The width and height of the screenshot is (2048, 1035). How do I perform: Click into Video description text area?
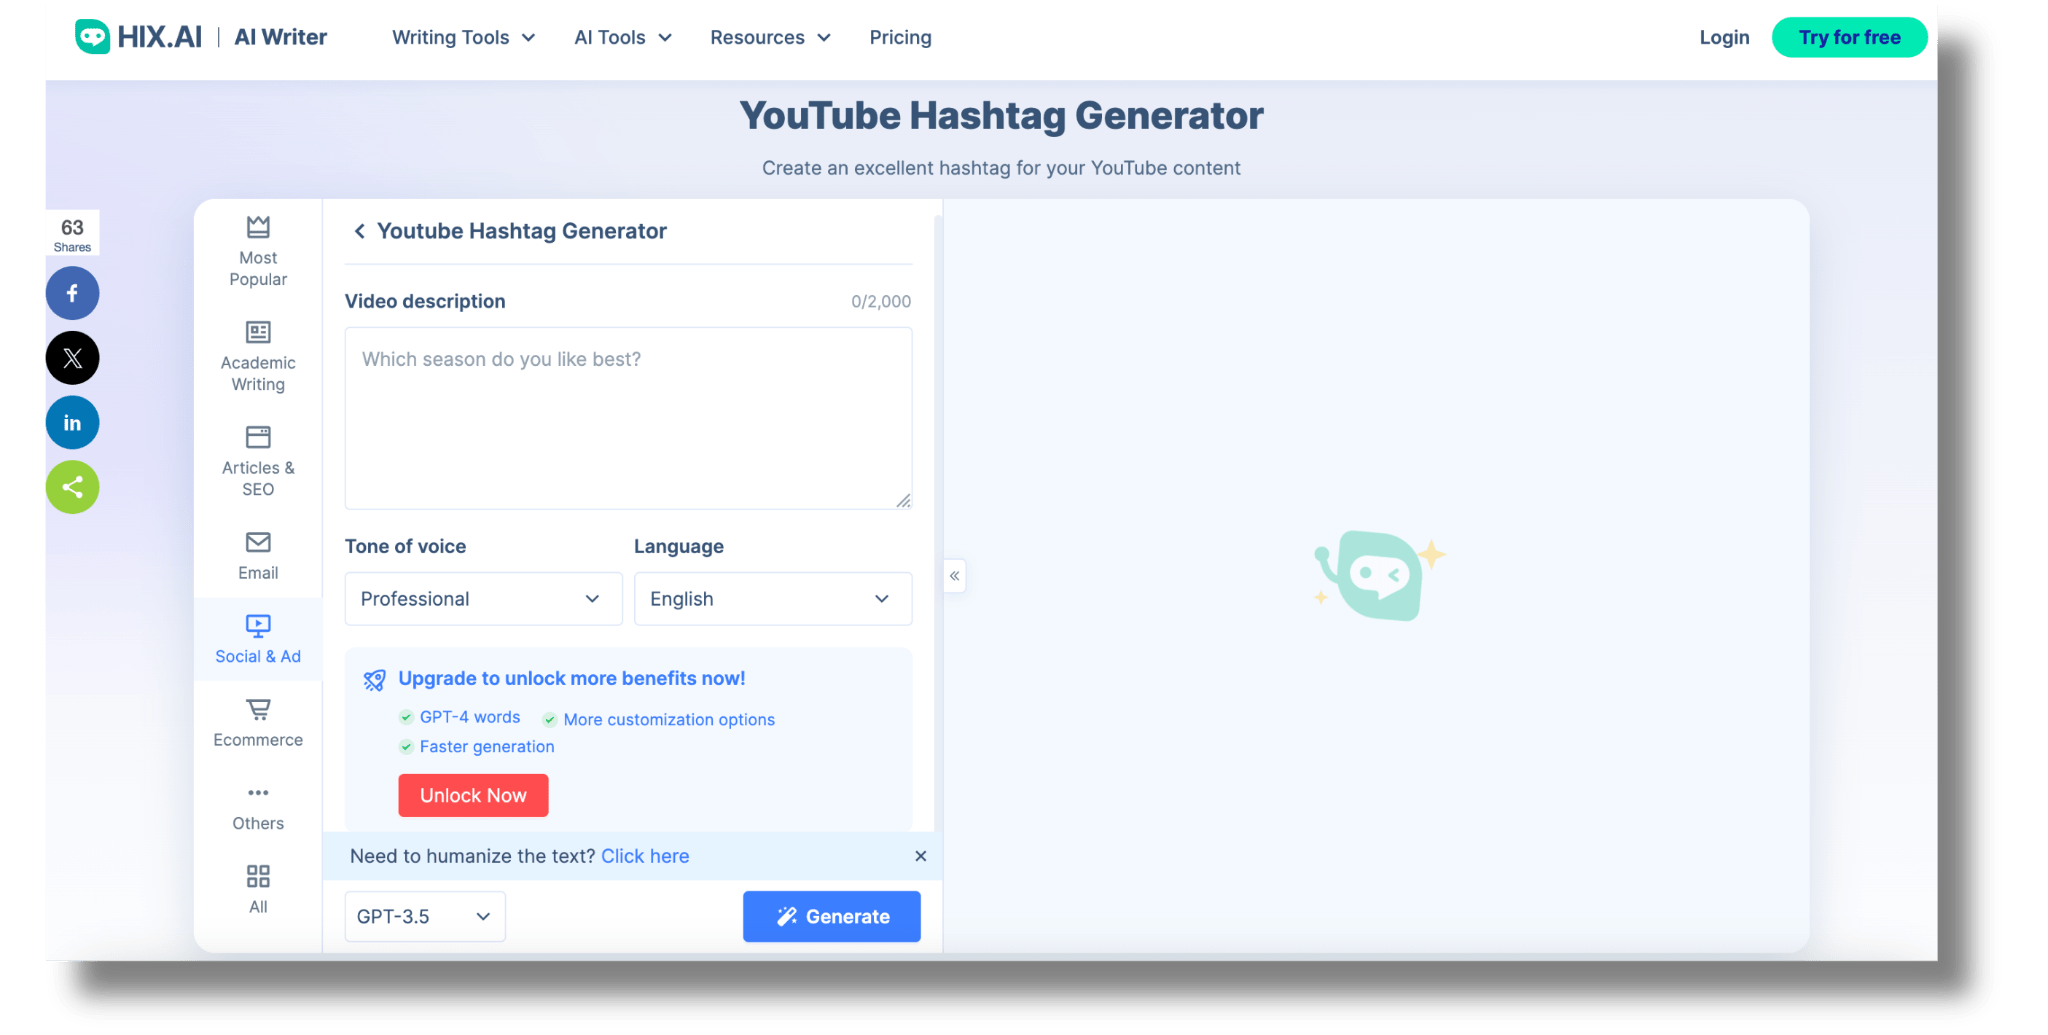coord(628,418)
